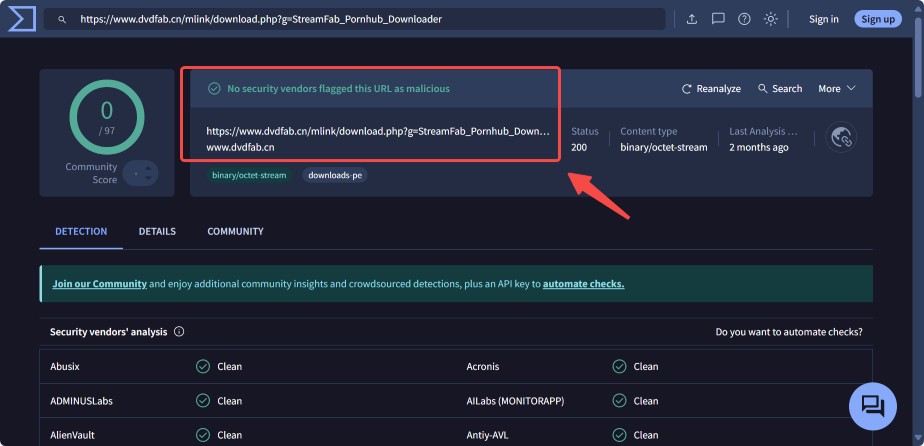Open the chat bubble widget
This screenshot has height=446, width=924.
coord(872,405)
